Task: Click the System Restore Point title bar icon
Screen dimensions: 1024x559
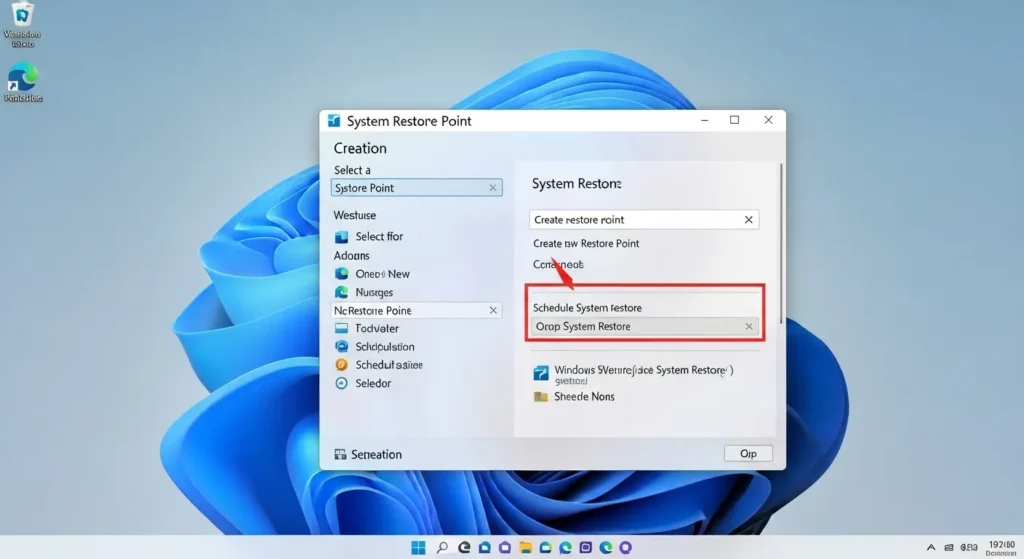Action: (x=334, y=121)
